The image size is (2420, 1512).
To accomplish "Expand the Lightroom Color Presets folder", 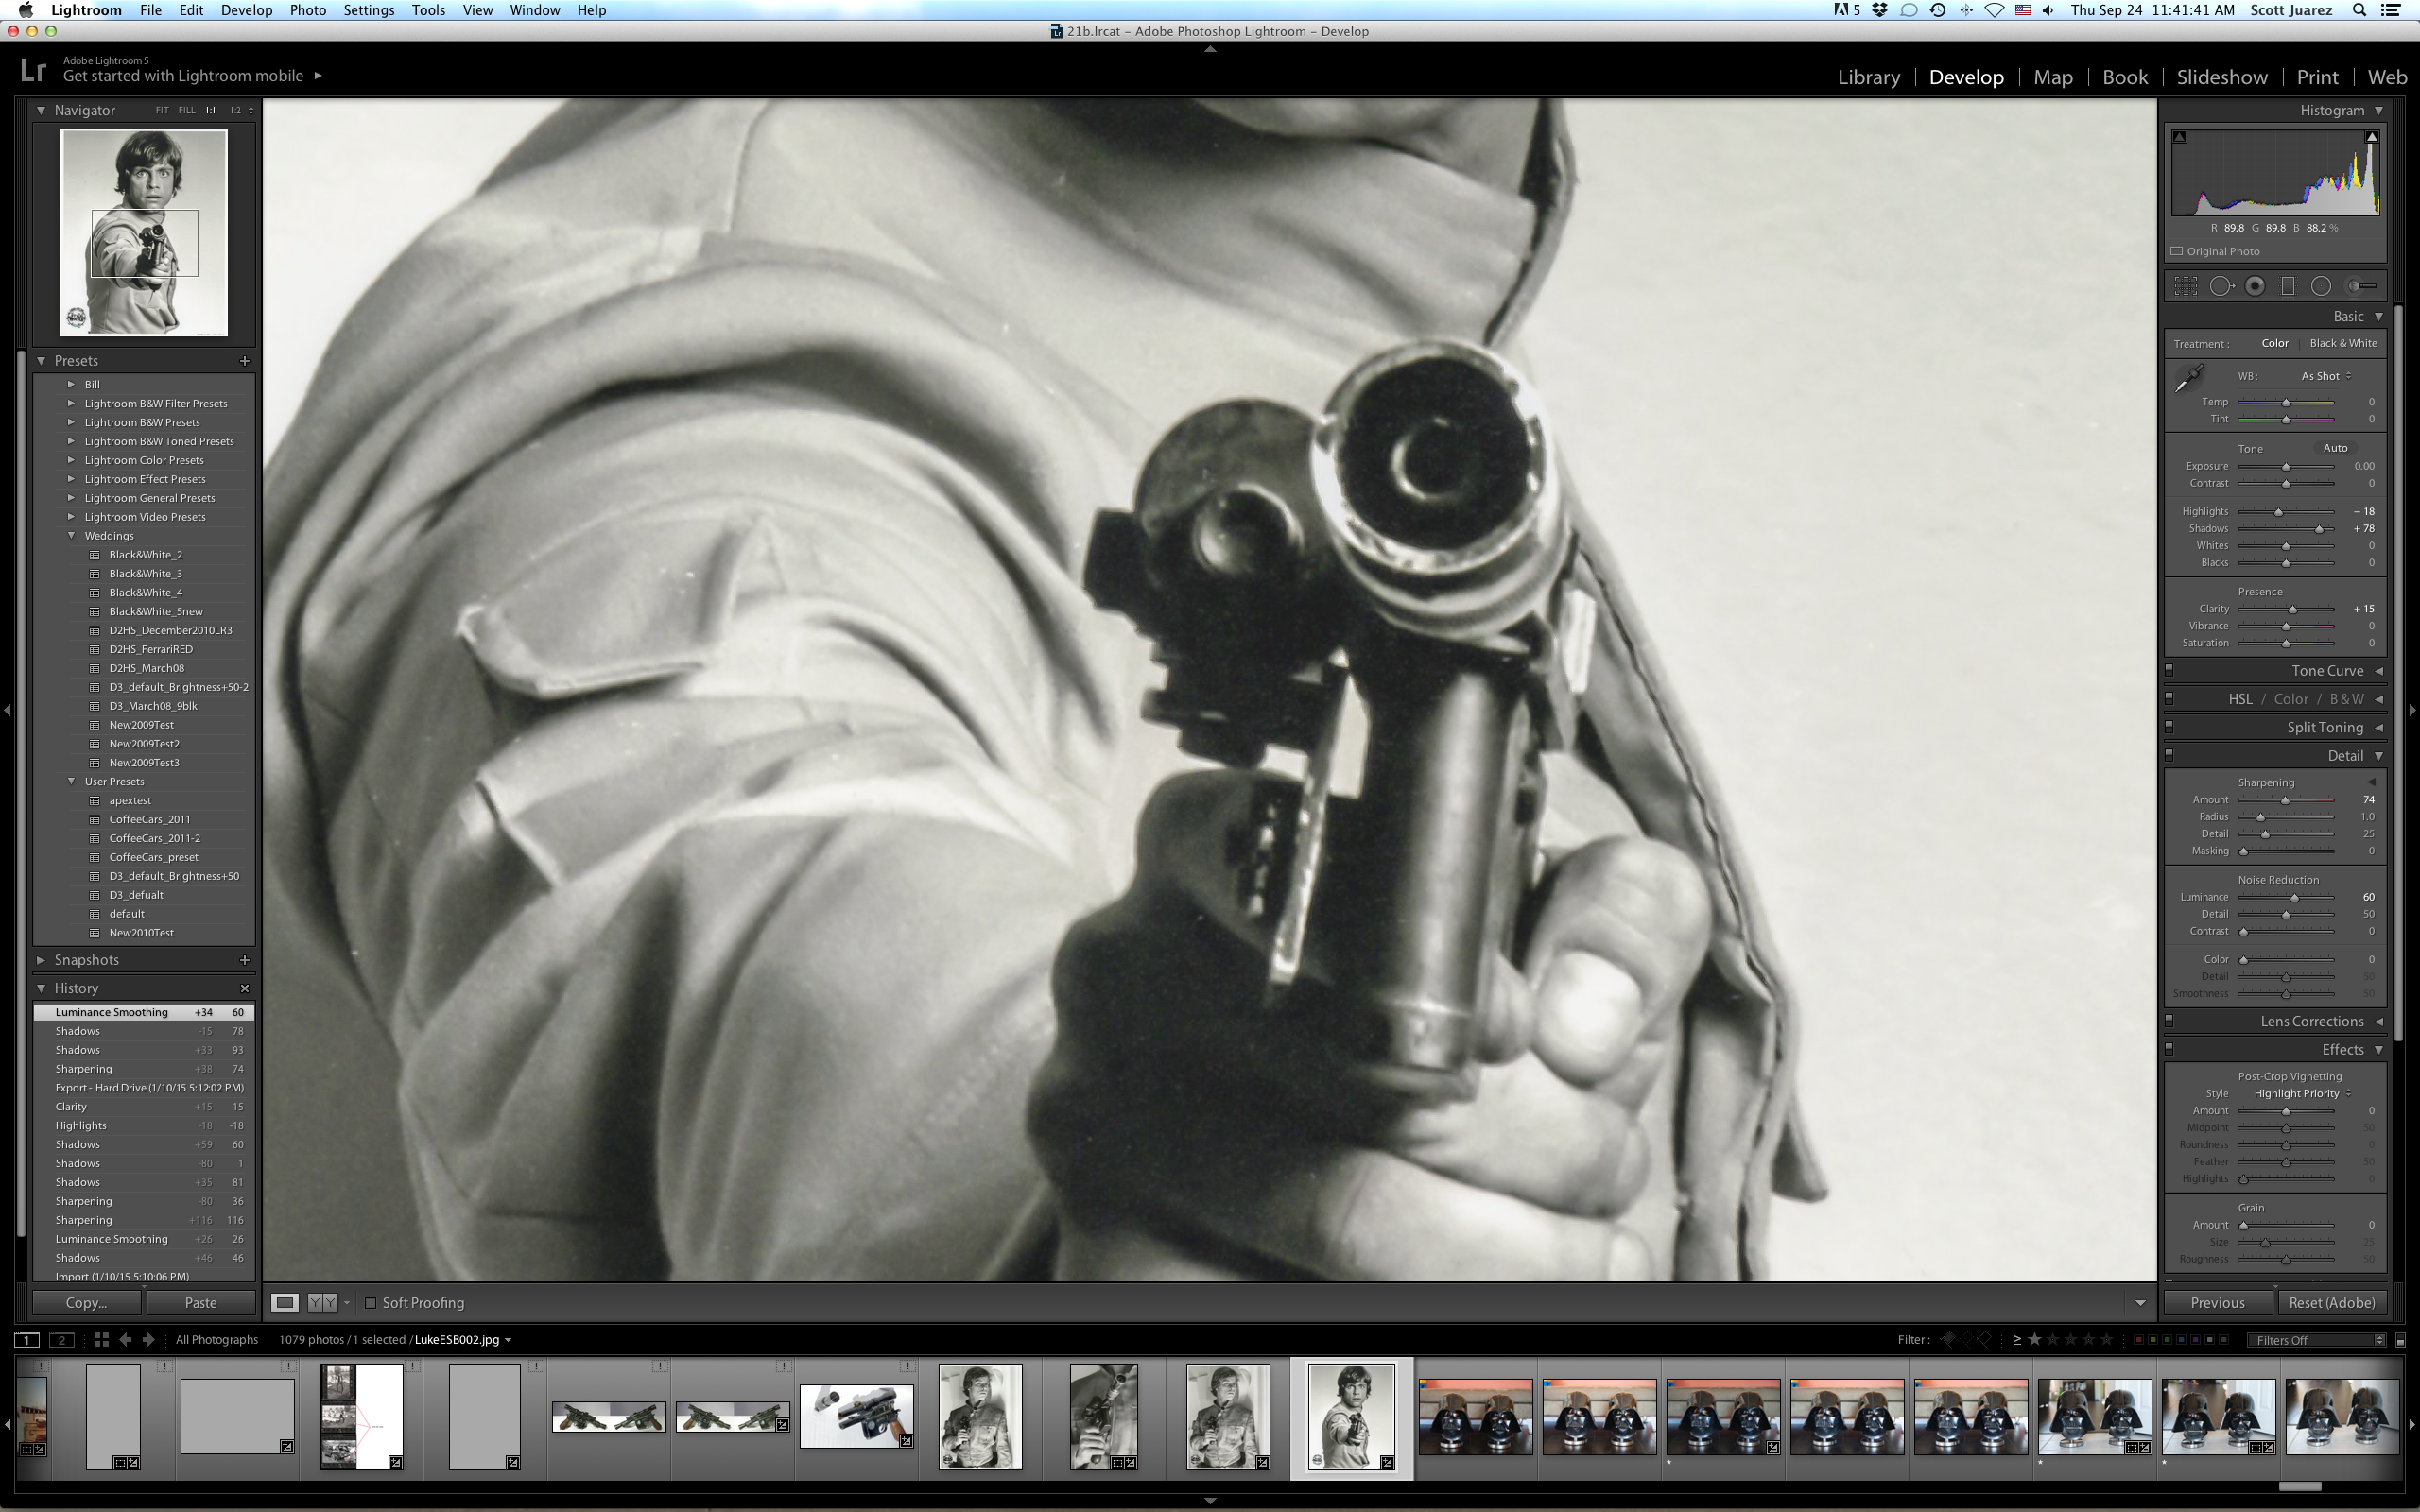I will [71, 460].
